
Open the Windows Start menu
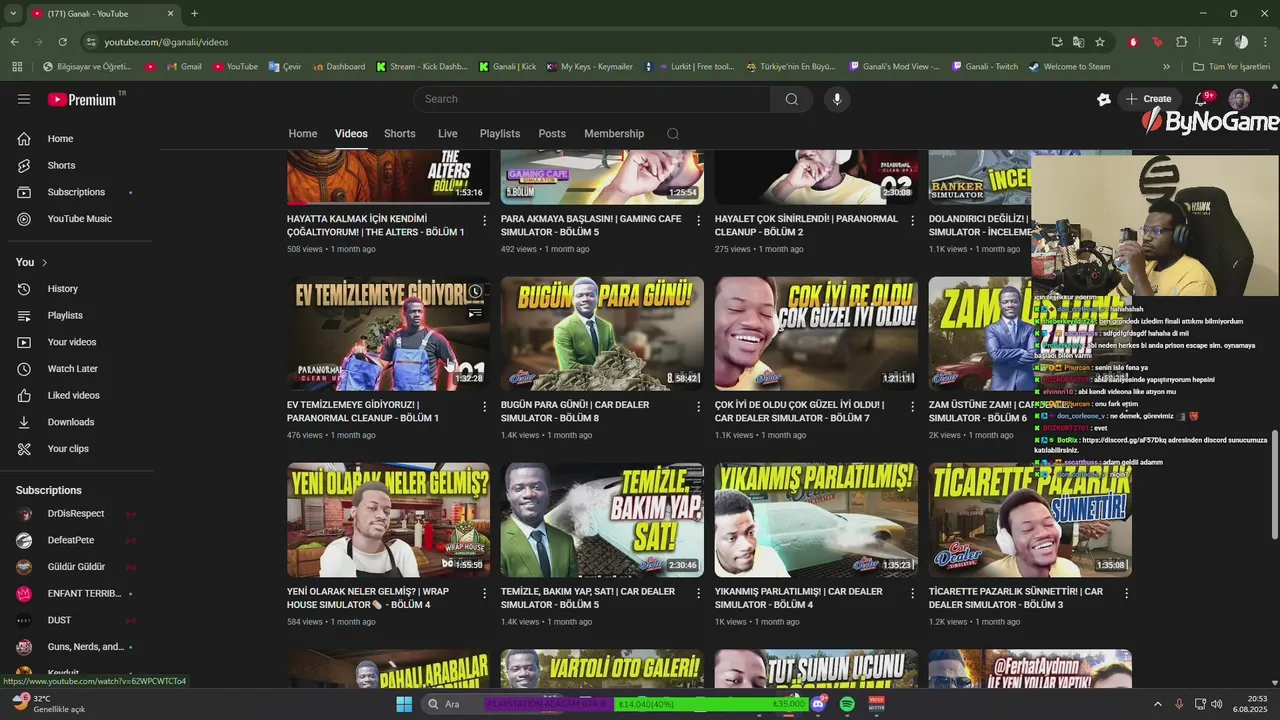click(404, 704)
